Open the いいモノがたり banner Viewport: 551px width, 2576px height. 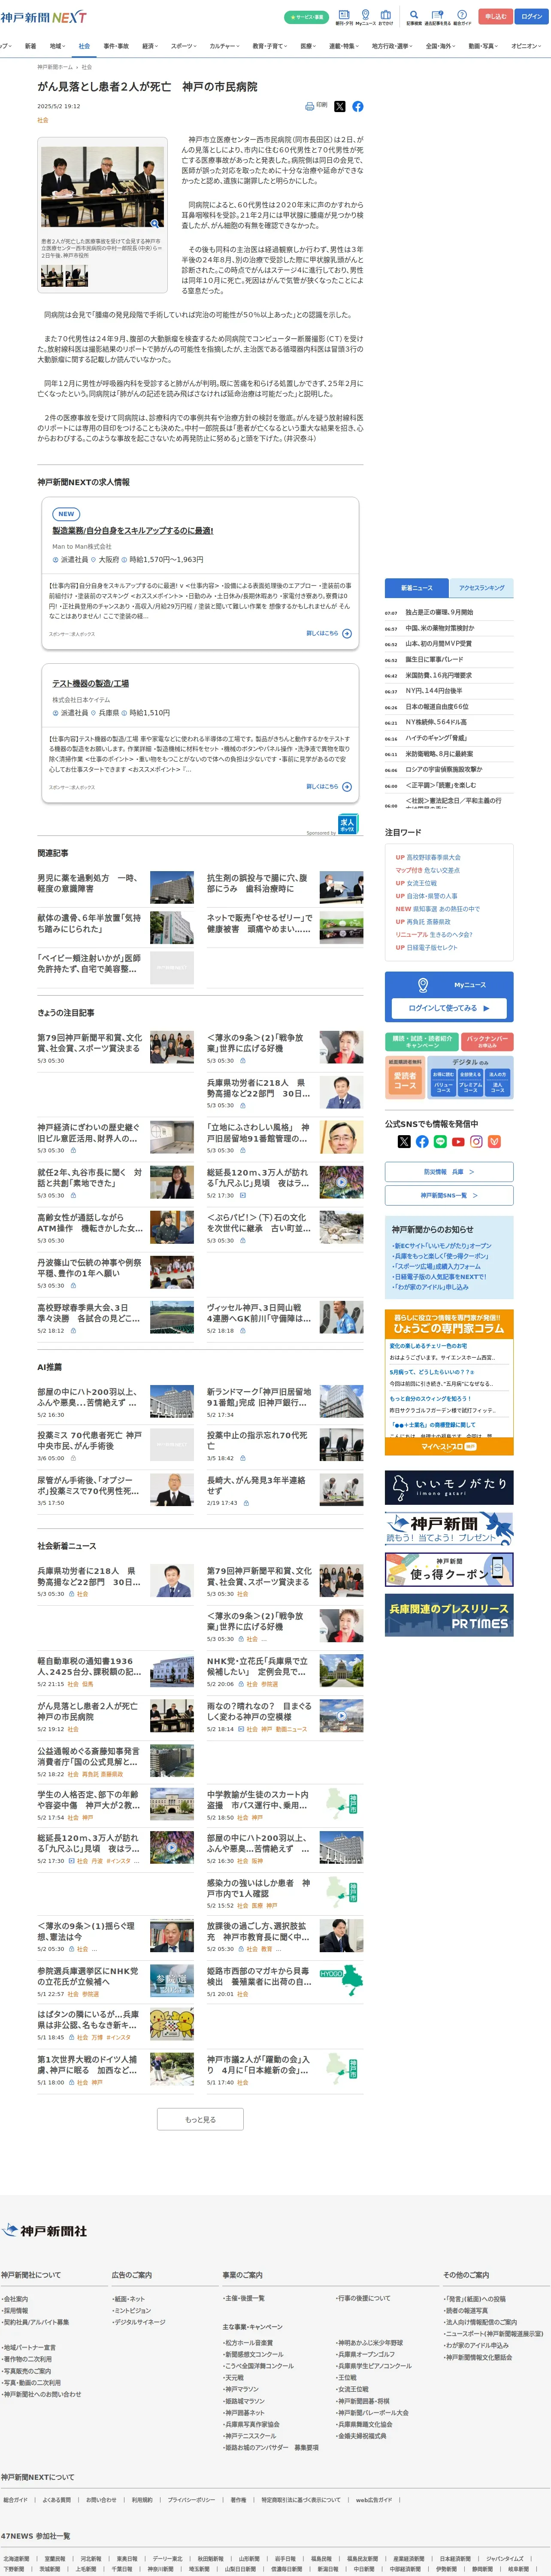[x=449, y=1487]
